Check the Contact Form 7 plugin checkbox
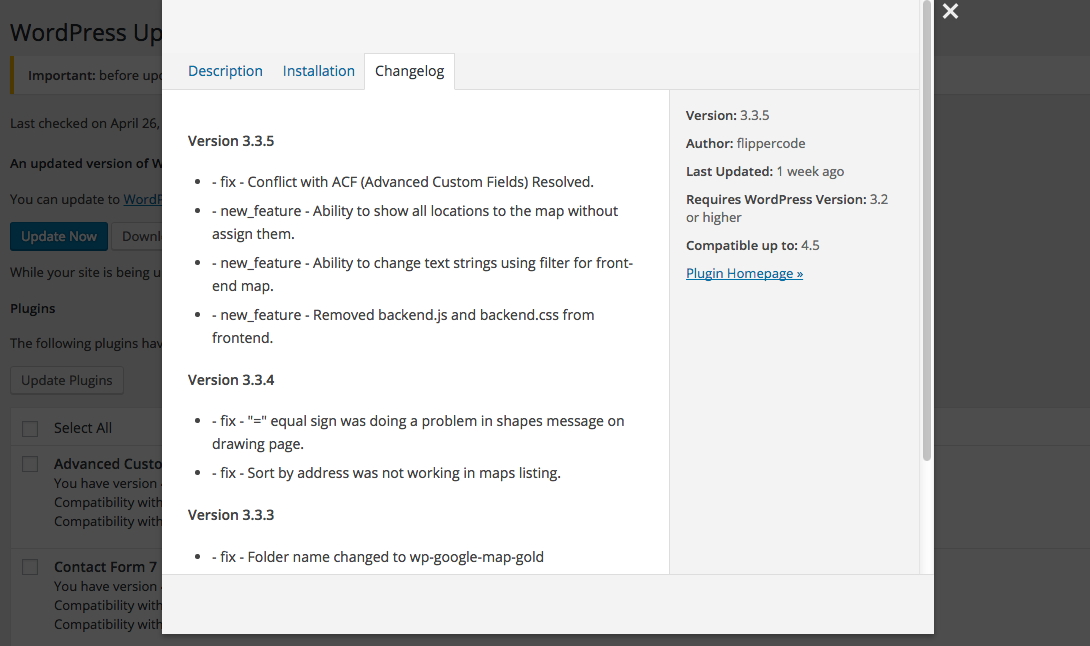Screen dimensions: 1090x646 pyautogui.click(x=30, y=567)
